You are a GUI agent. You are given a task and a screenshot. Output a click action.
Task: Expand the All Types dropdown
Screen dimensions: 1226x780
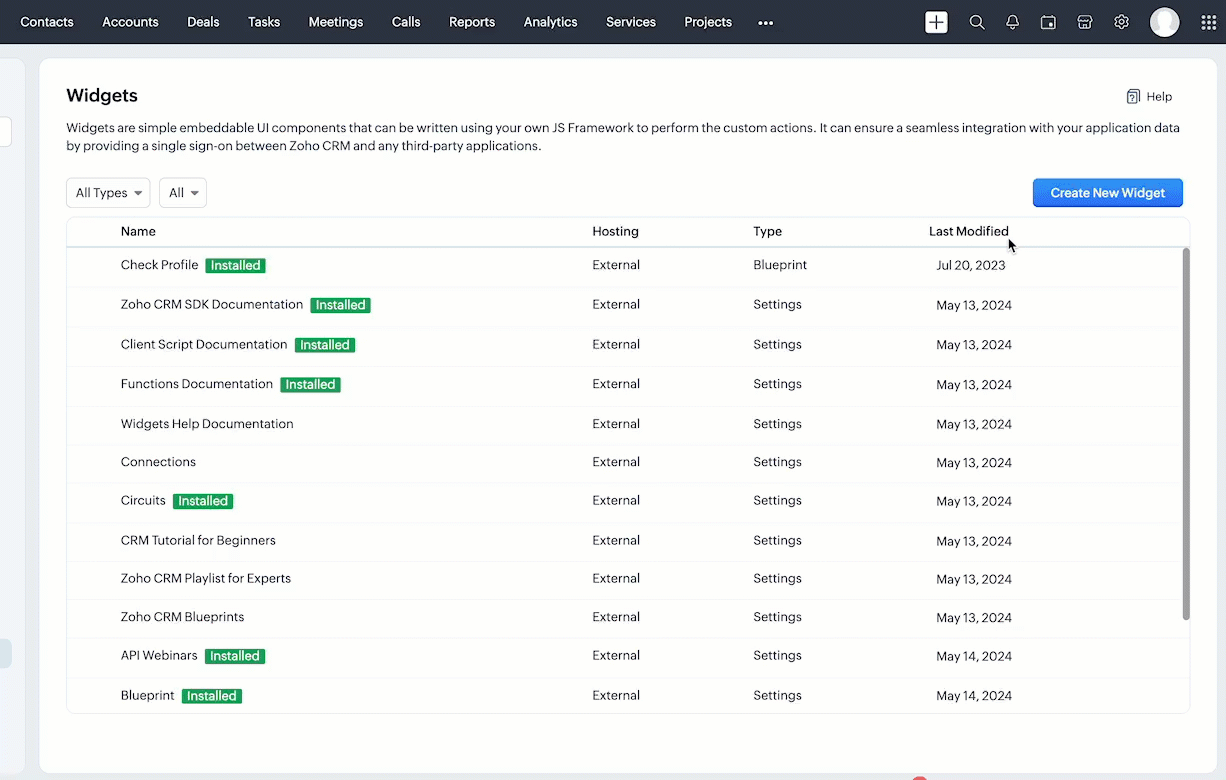[108, 193]
